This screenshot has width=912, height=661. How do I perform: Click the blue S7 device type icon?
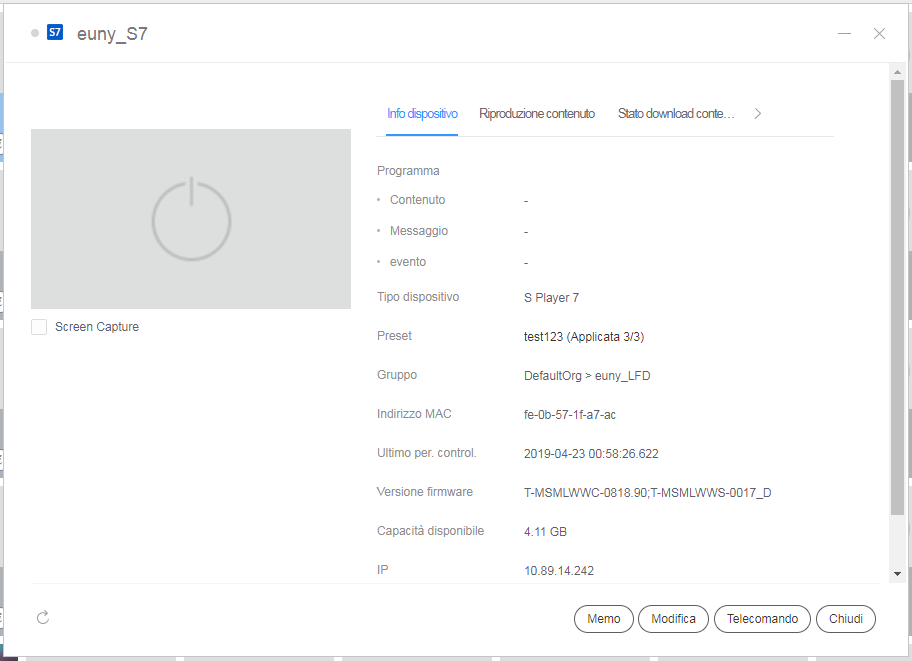(x=55, y=33)
